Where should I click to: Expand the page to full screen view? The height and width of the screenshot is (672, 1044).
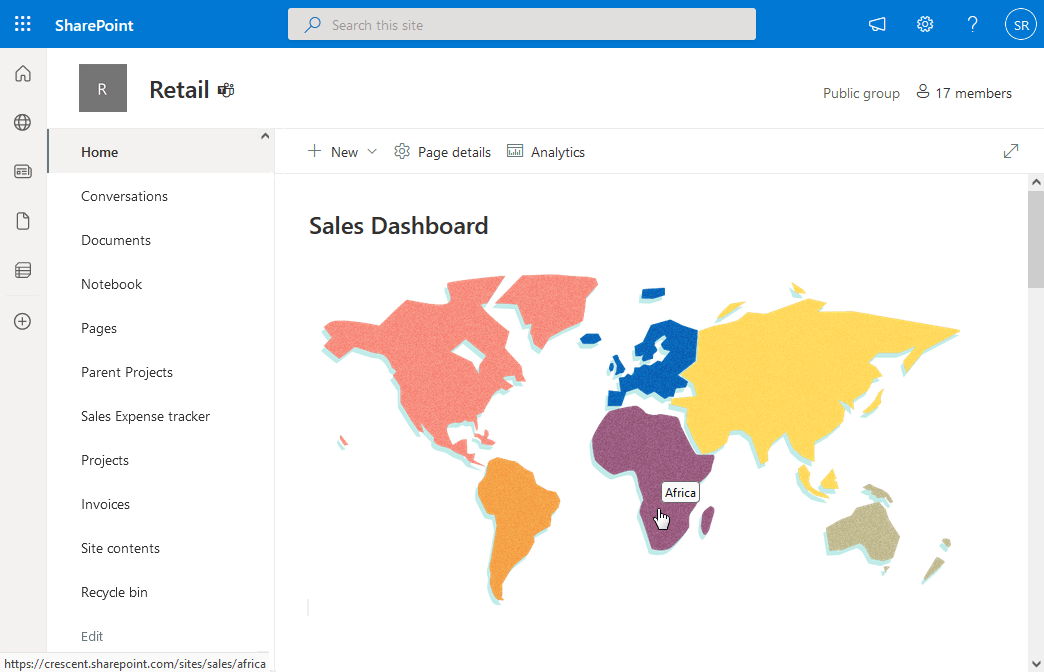[1010, 150]
